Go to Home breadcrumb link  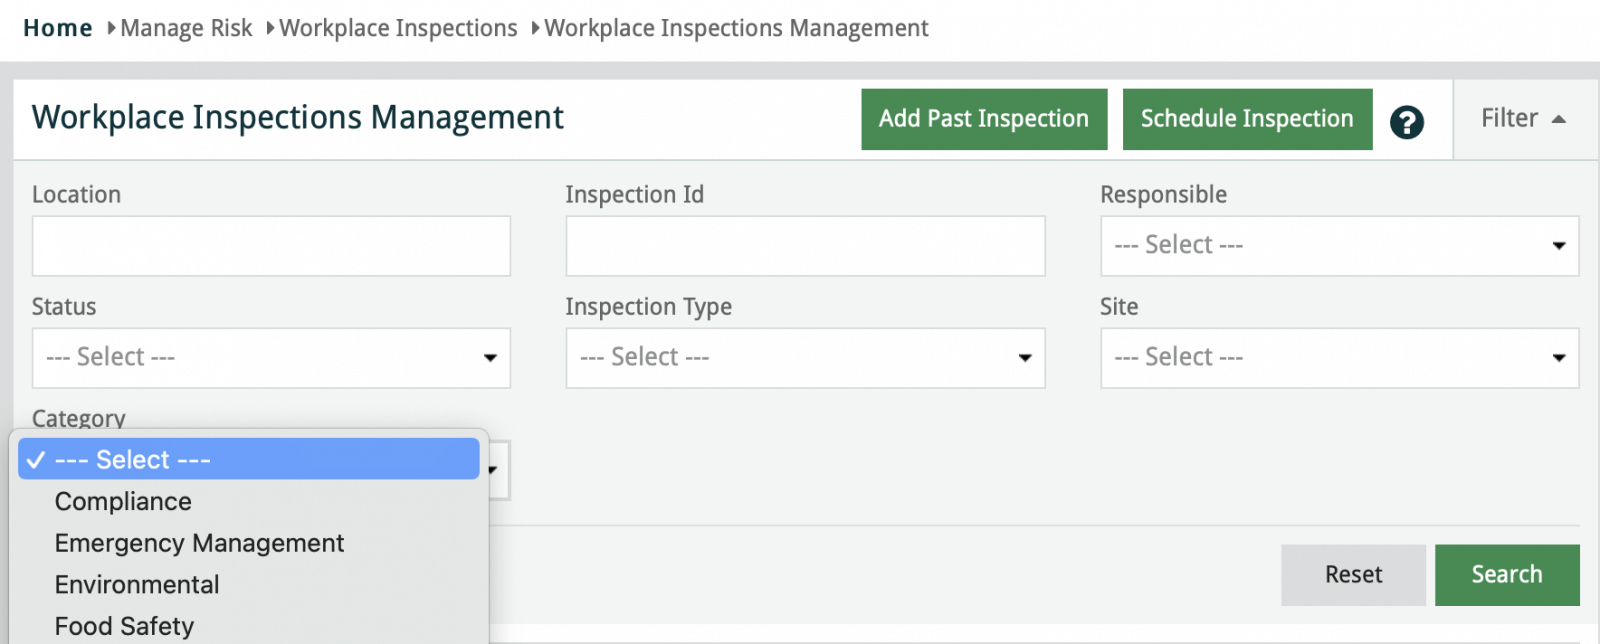click(x=58, y=28)
